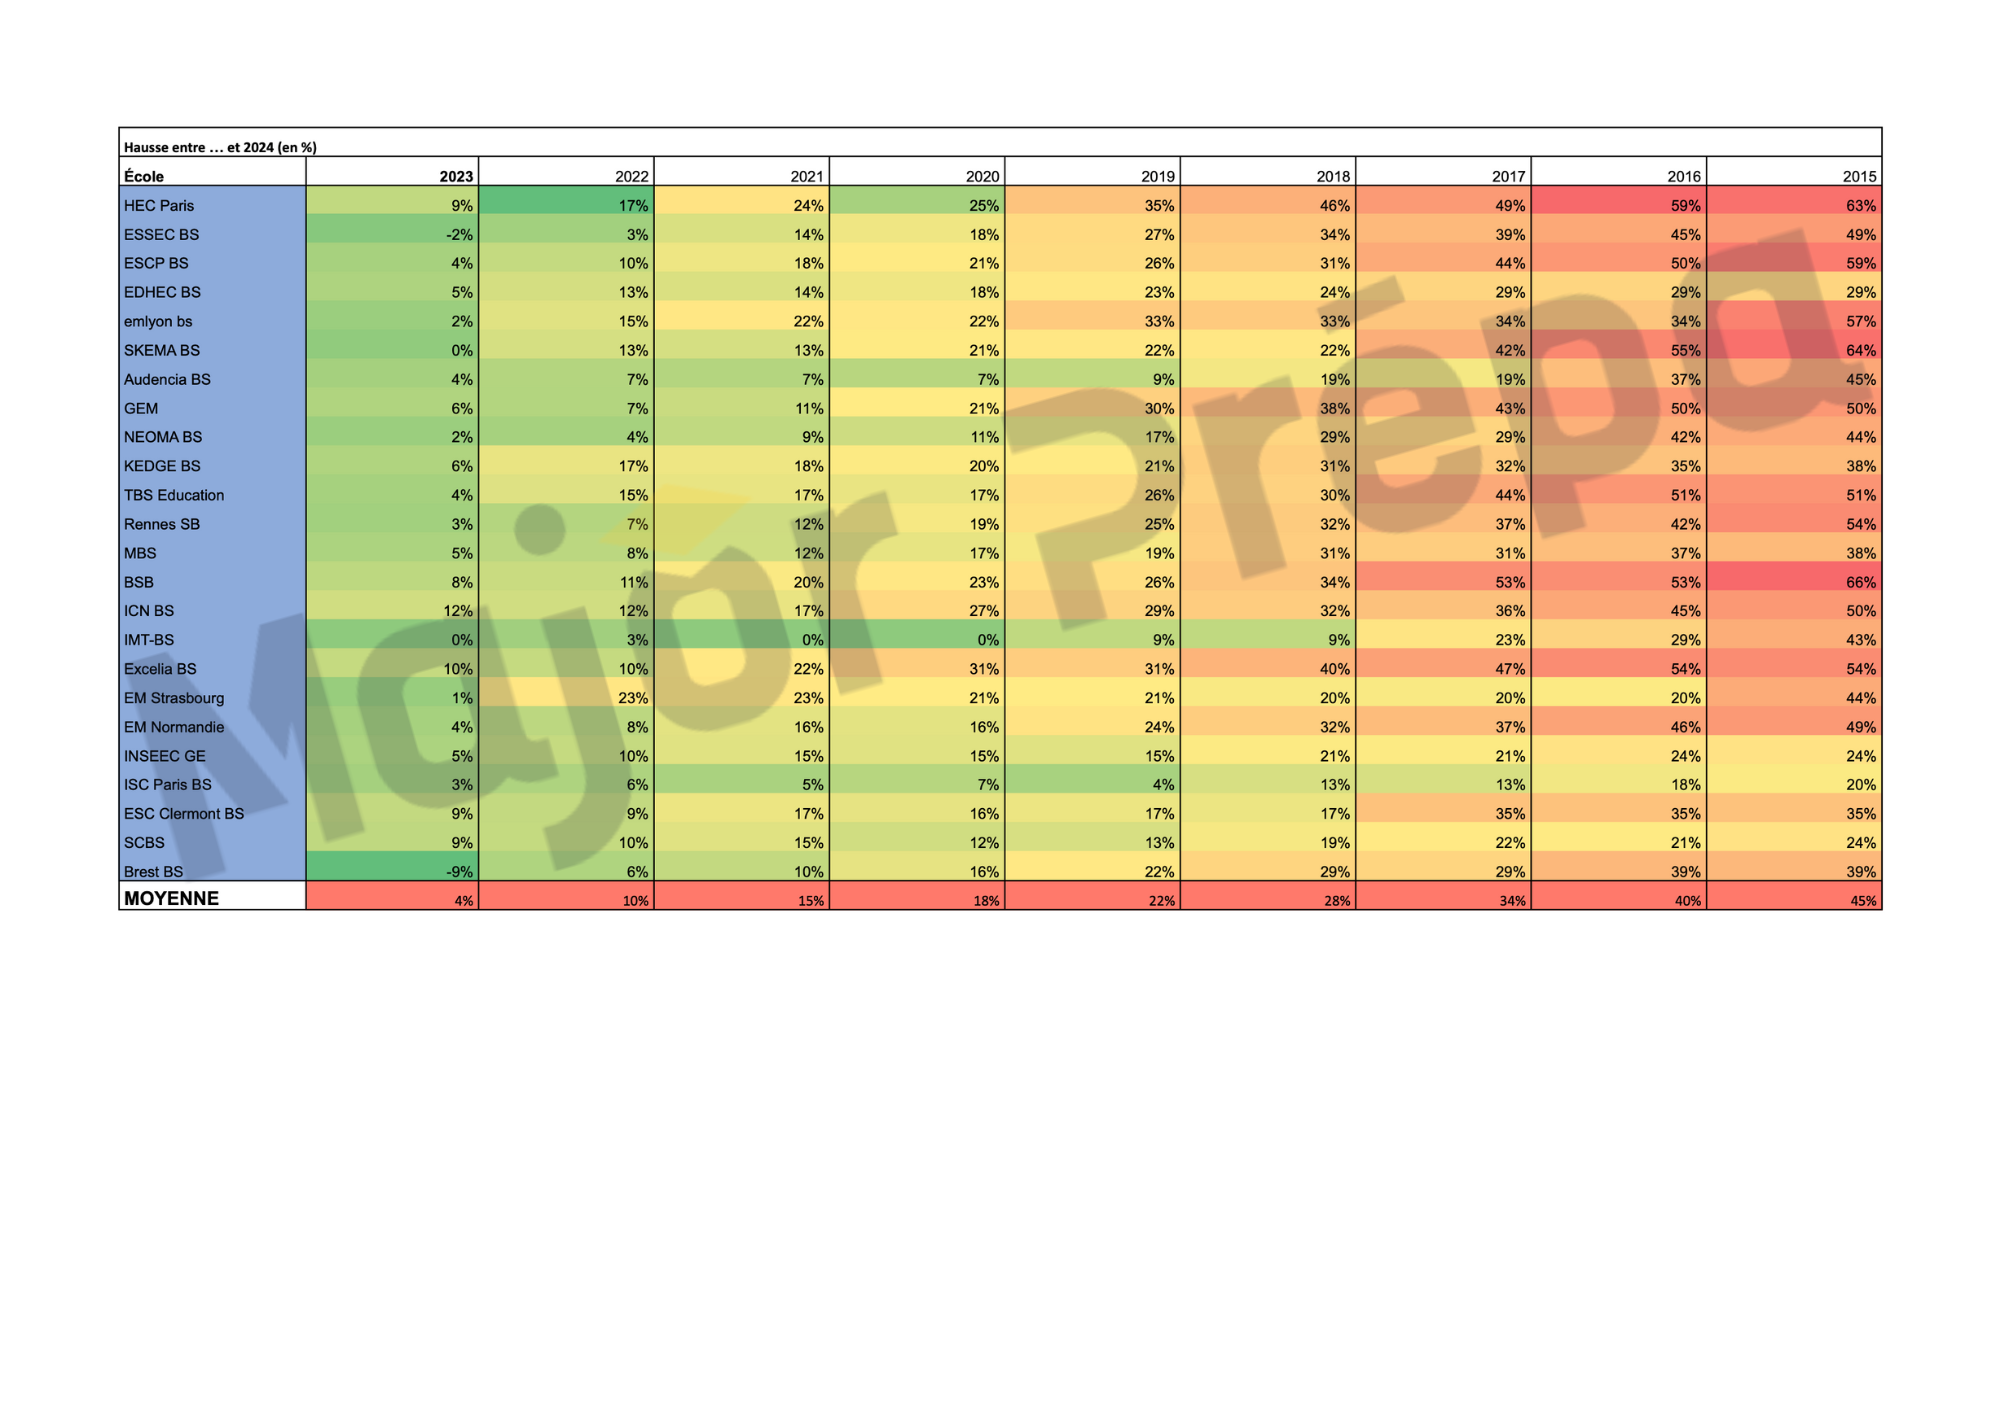Click Excelia BS 2018 value '40%'
The height and width of the screenshot is (1414, 2000).
(1335, 668)
